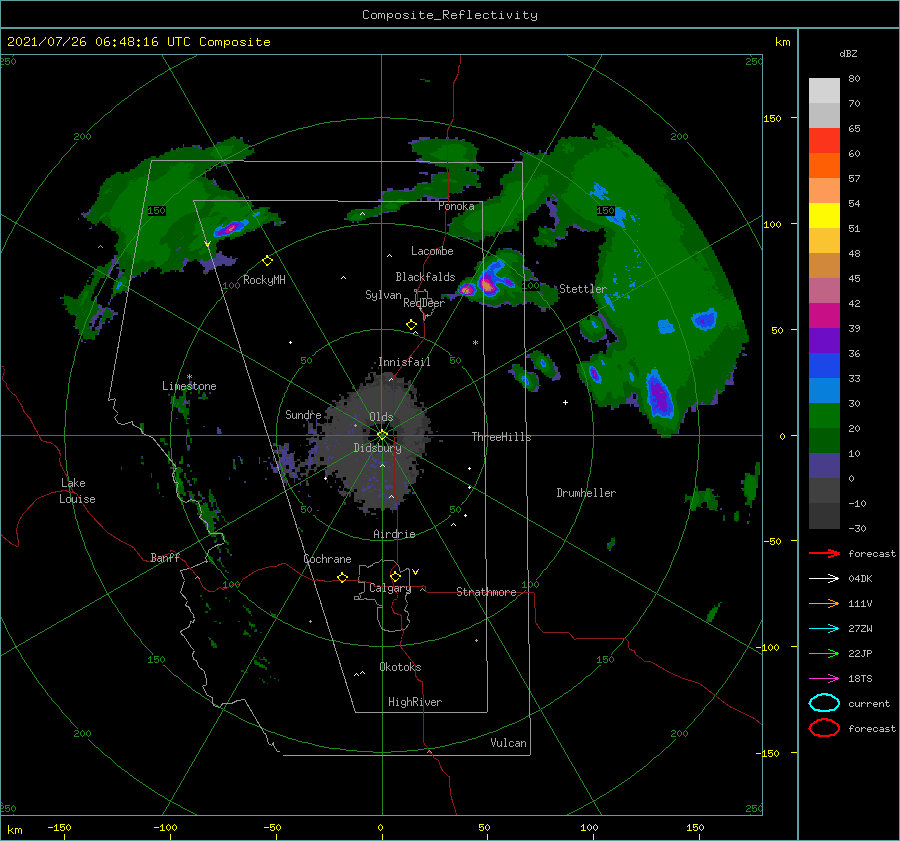This screenshot has height=841, width=900.
Task: Click the 18TS legend text
Action: [x=860, y=679]
